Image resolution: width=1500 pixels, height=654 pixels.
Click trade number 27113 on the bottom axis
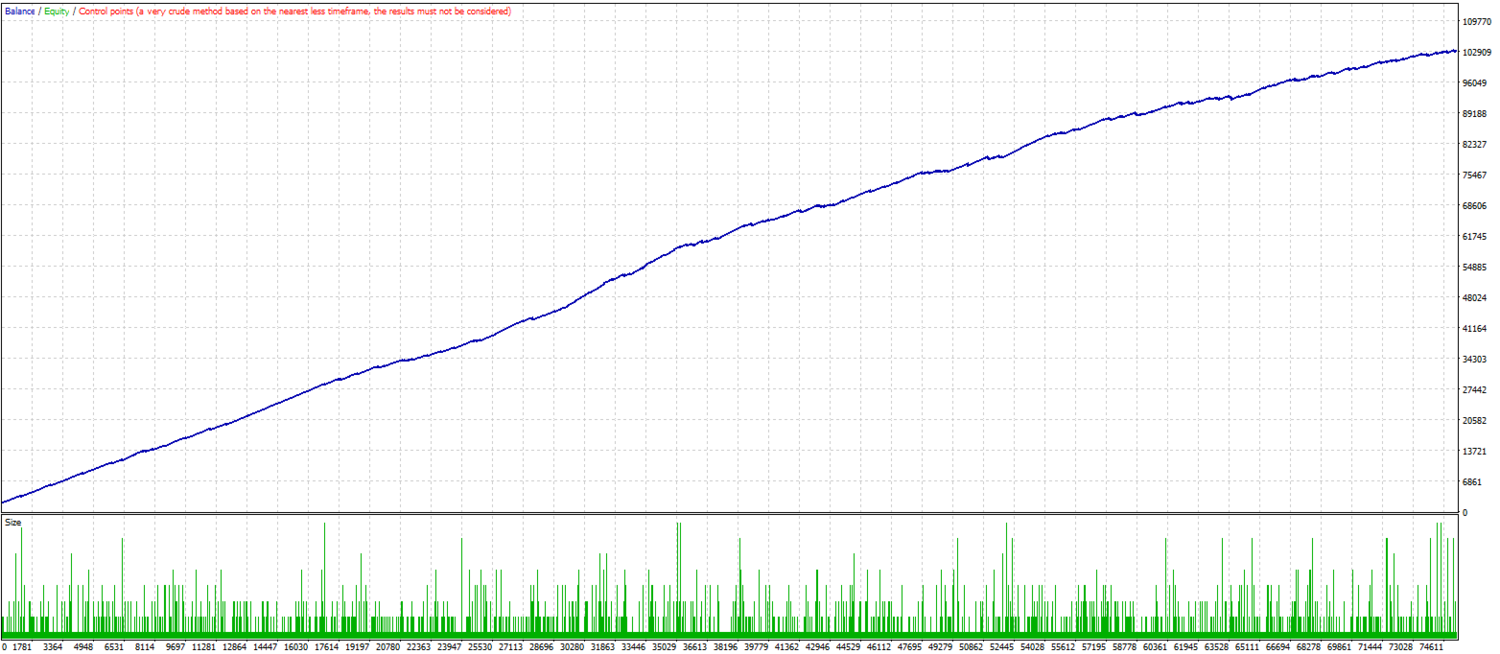[x=511, y=647]
